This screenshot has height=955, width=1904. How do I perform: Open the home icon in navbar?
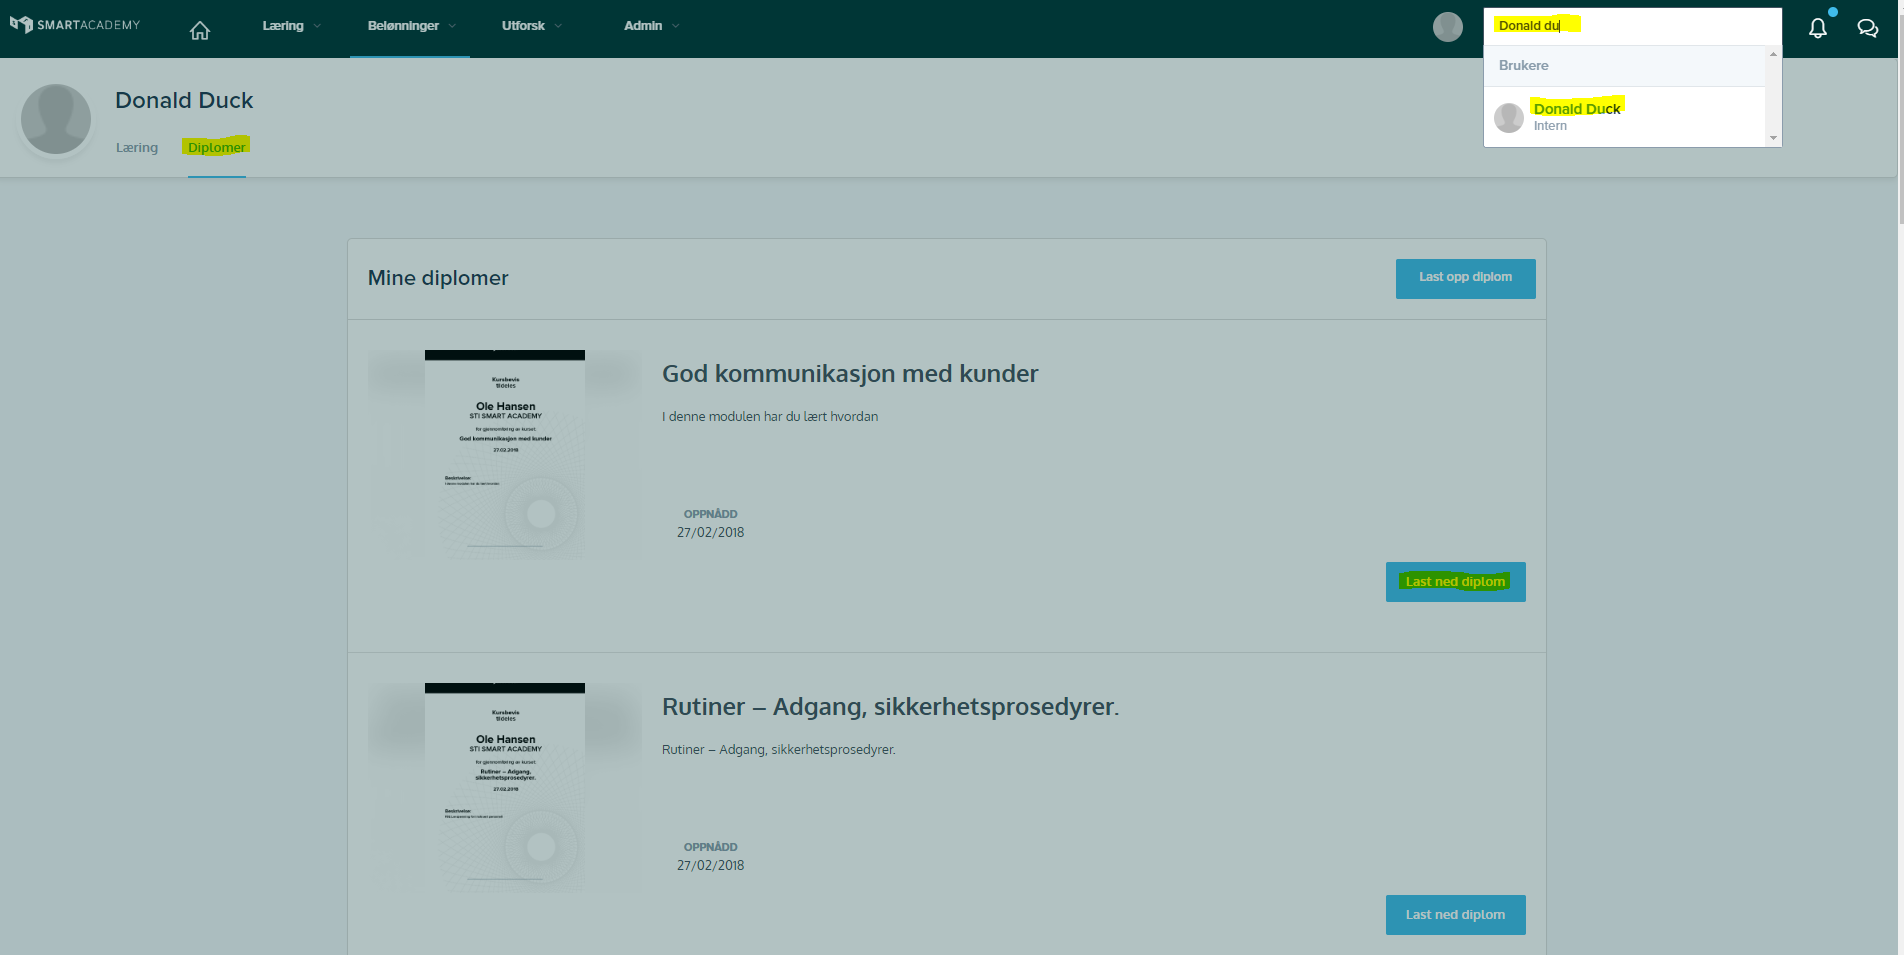point(200,30)
